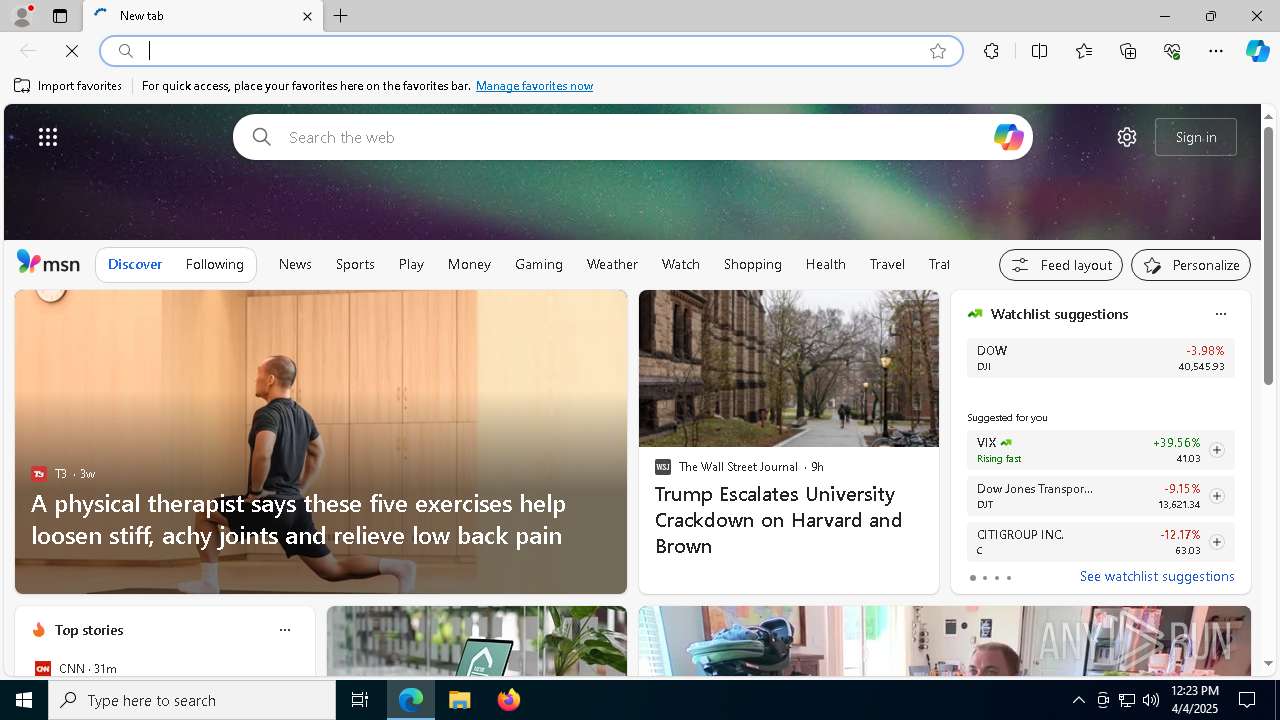Open volume control in system tray
Screen dimensions: 1280x720
pyautogui.click(x=1151, y=700)
